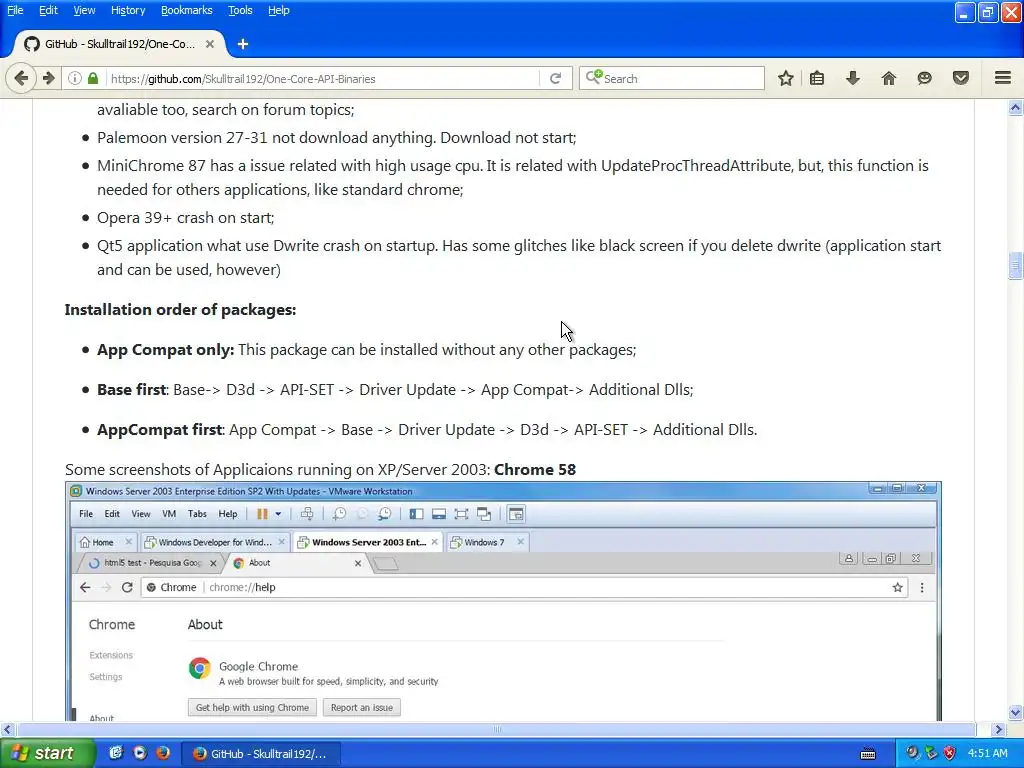
Task: Open the Edit menu
Action: pyautogui.click(x=48, y=10)
